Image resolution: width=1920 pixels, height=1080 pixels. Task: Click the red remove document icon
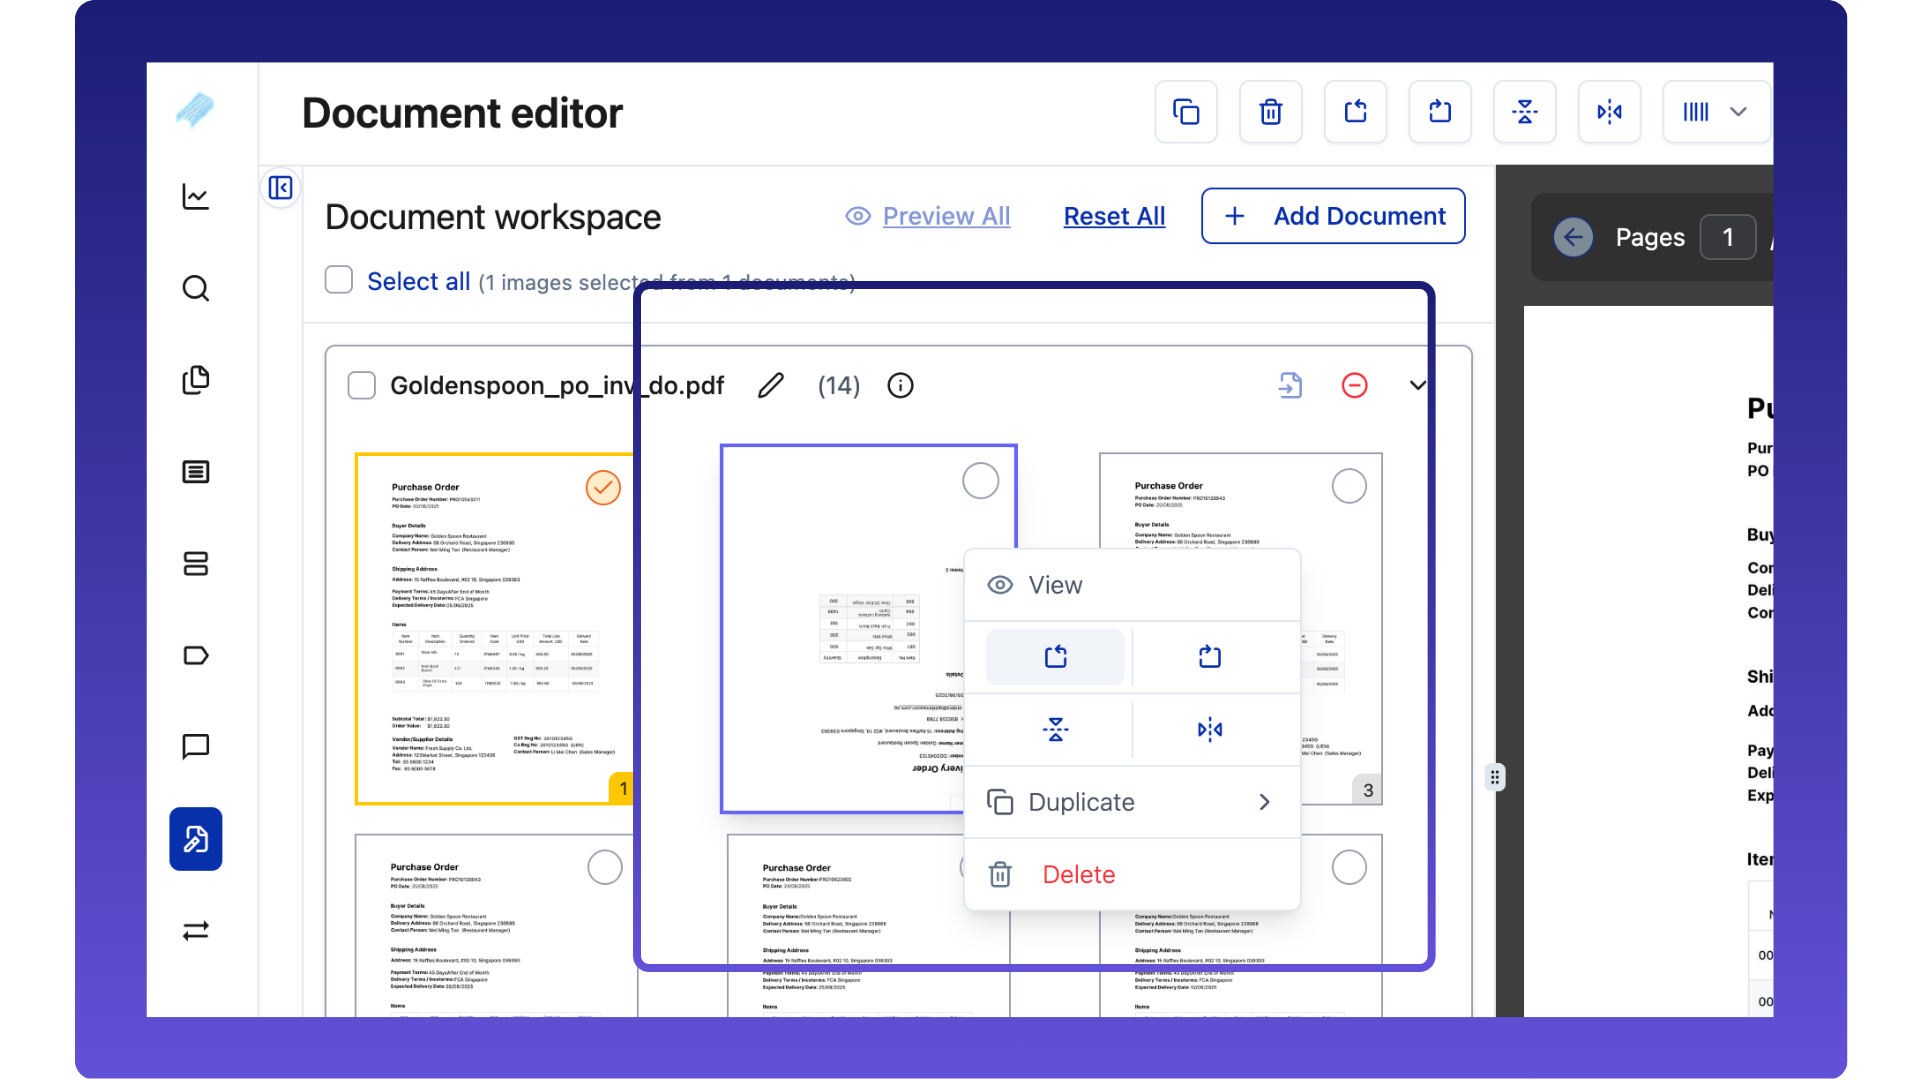point(1354,385)
